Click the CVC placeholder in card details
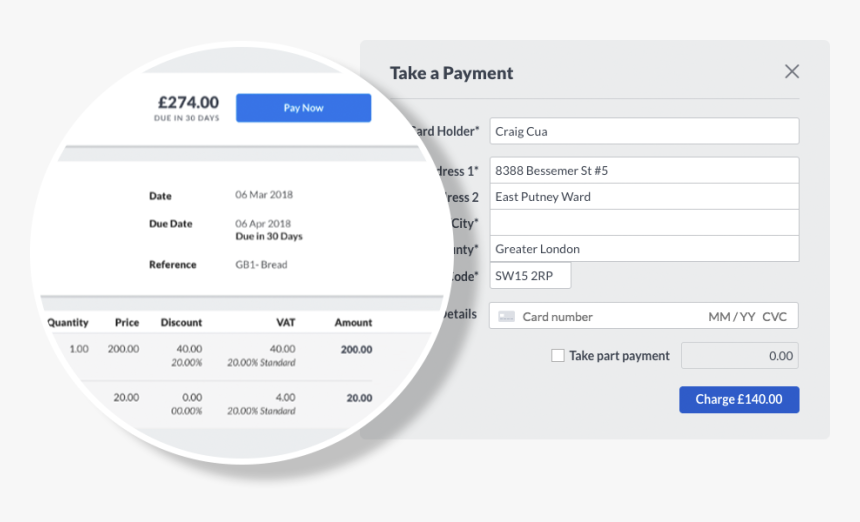This screenshot has height=522, width=860. pos(774,317)
